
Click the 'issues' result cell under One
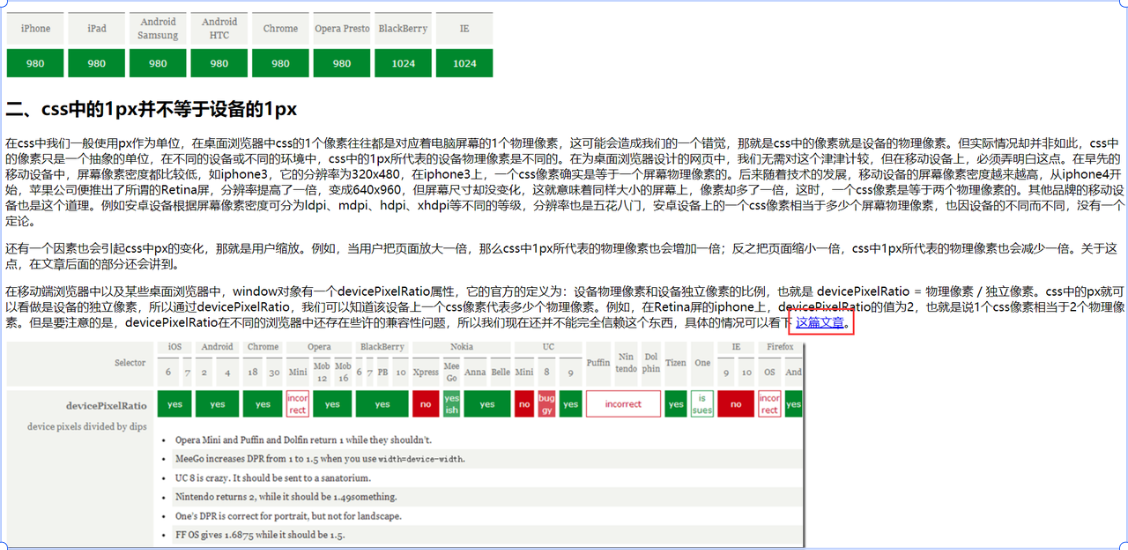pyautogui.click(x=702, y=404)
